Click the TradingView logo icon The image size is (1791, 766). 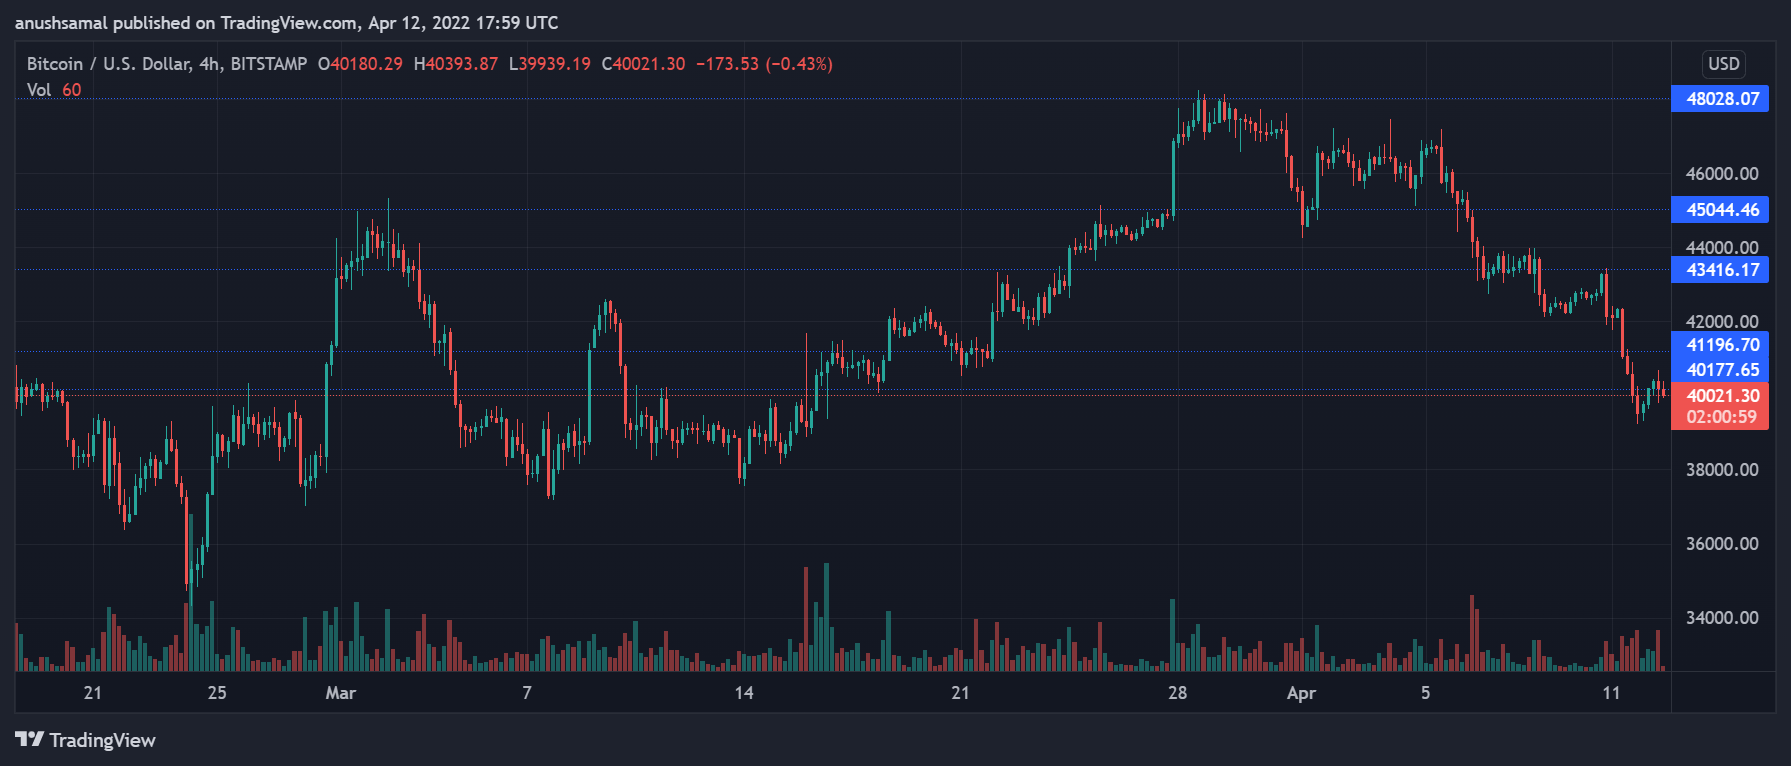click(29, 739)
